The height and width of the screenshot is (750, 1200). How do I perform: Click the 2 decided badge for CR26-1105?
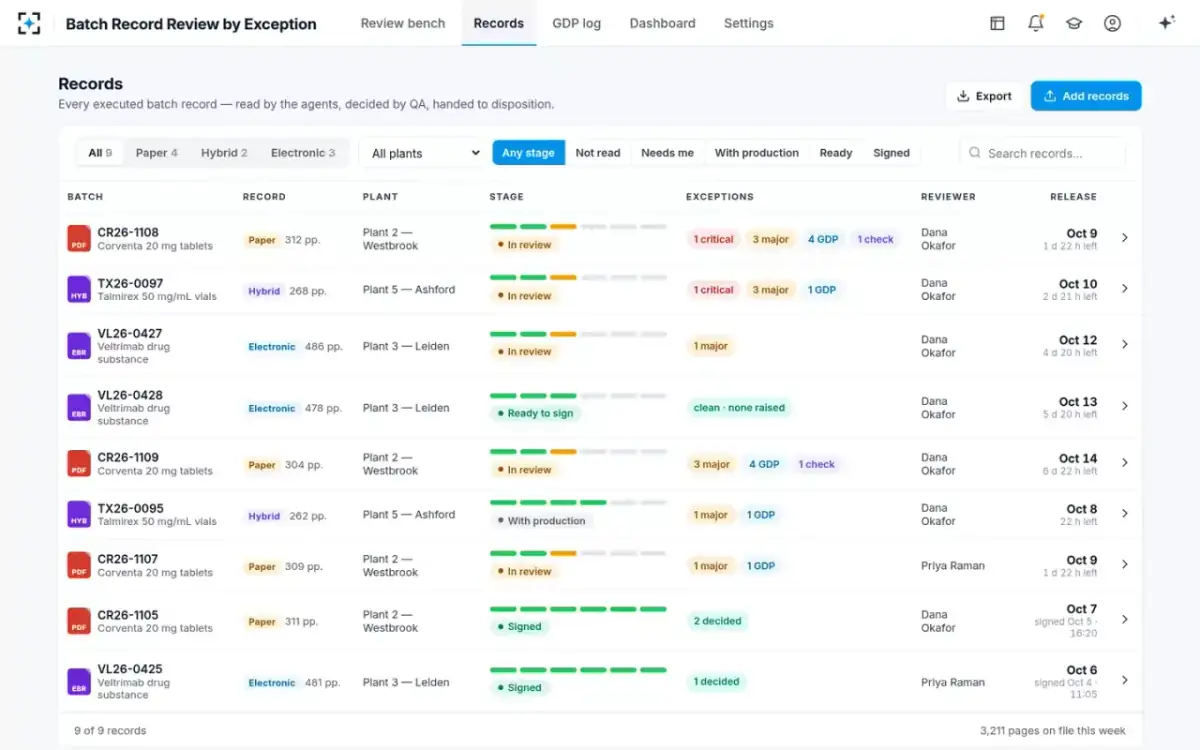coord(717,621)
